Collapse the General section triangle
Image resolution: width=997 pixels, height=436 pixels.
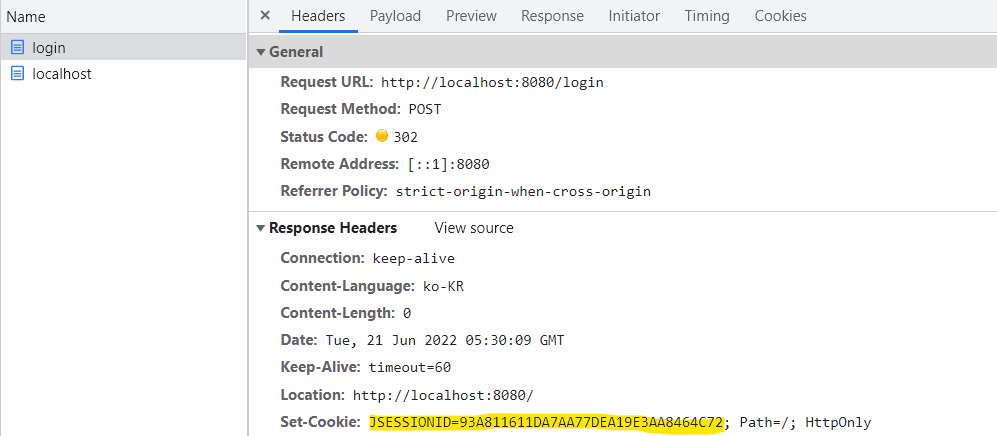261,52
